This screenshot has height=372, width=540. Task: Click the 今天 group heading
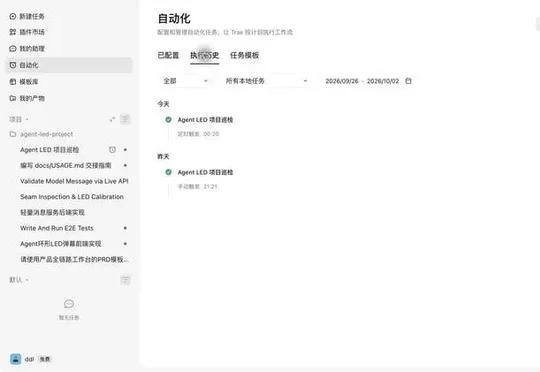point(163,104)
